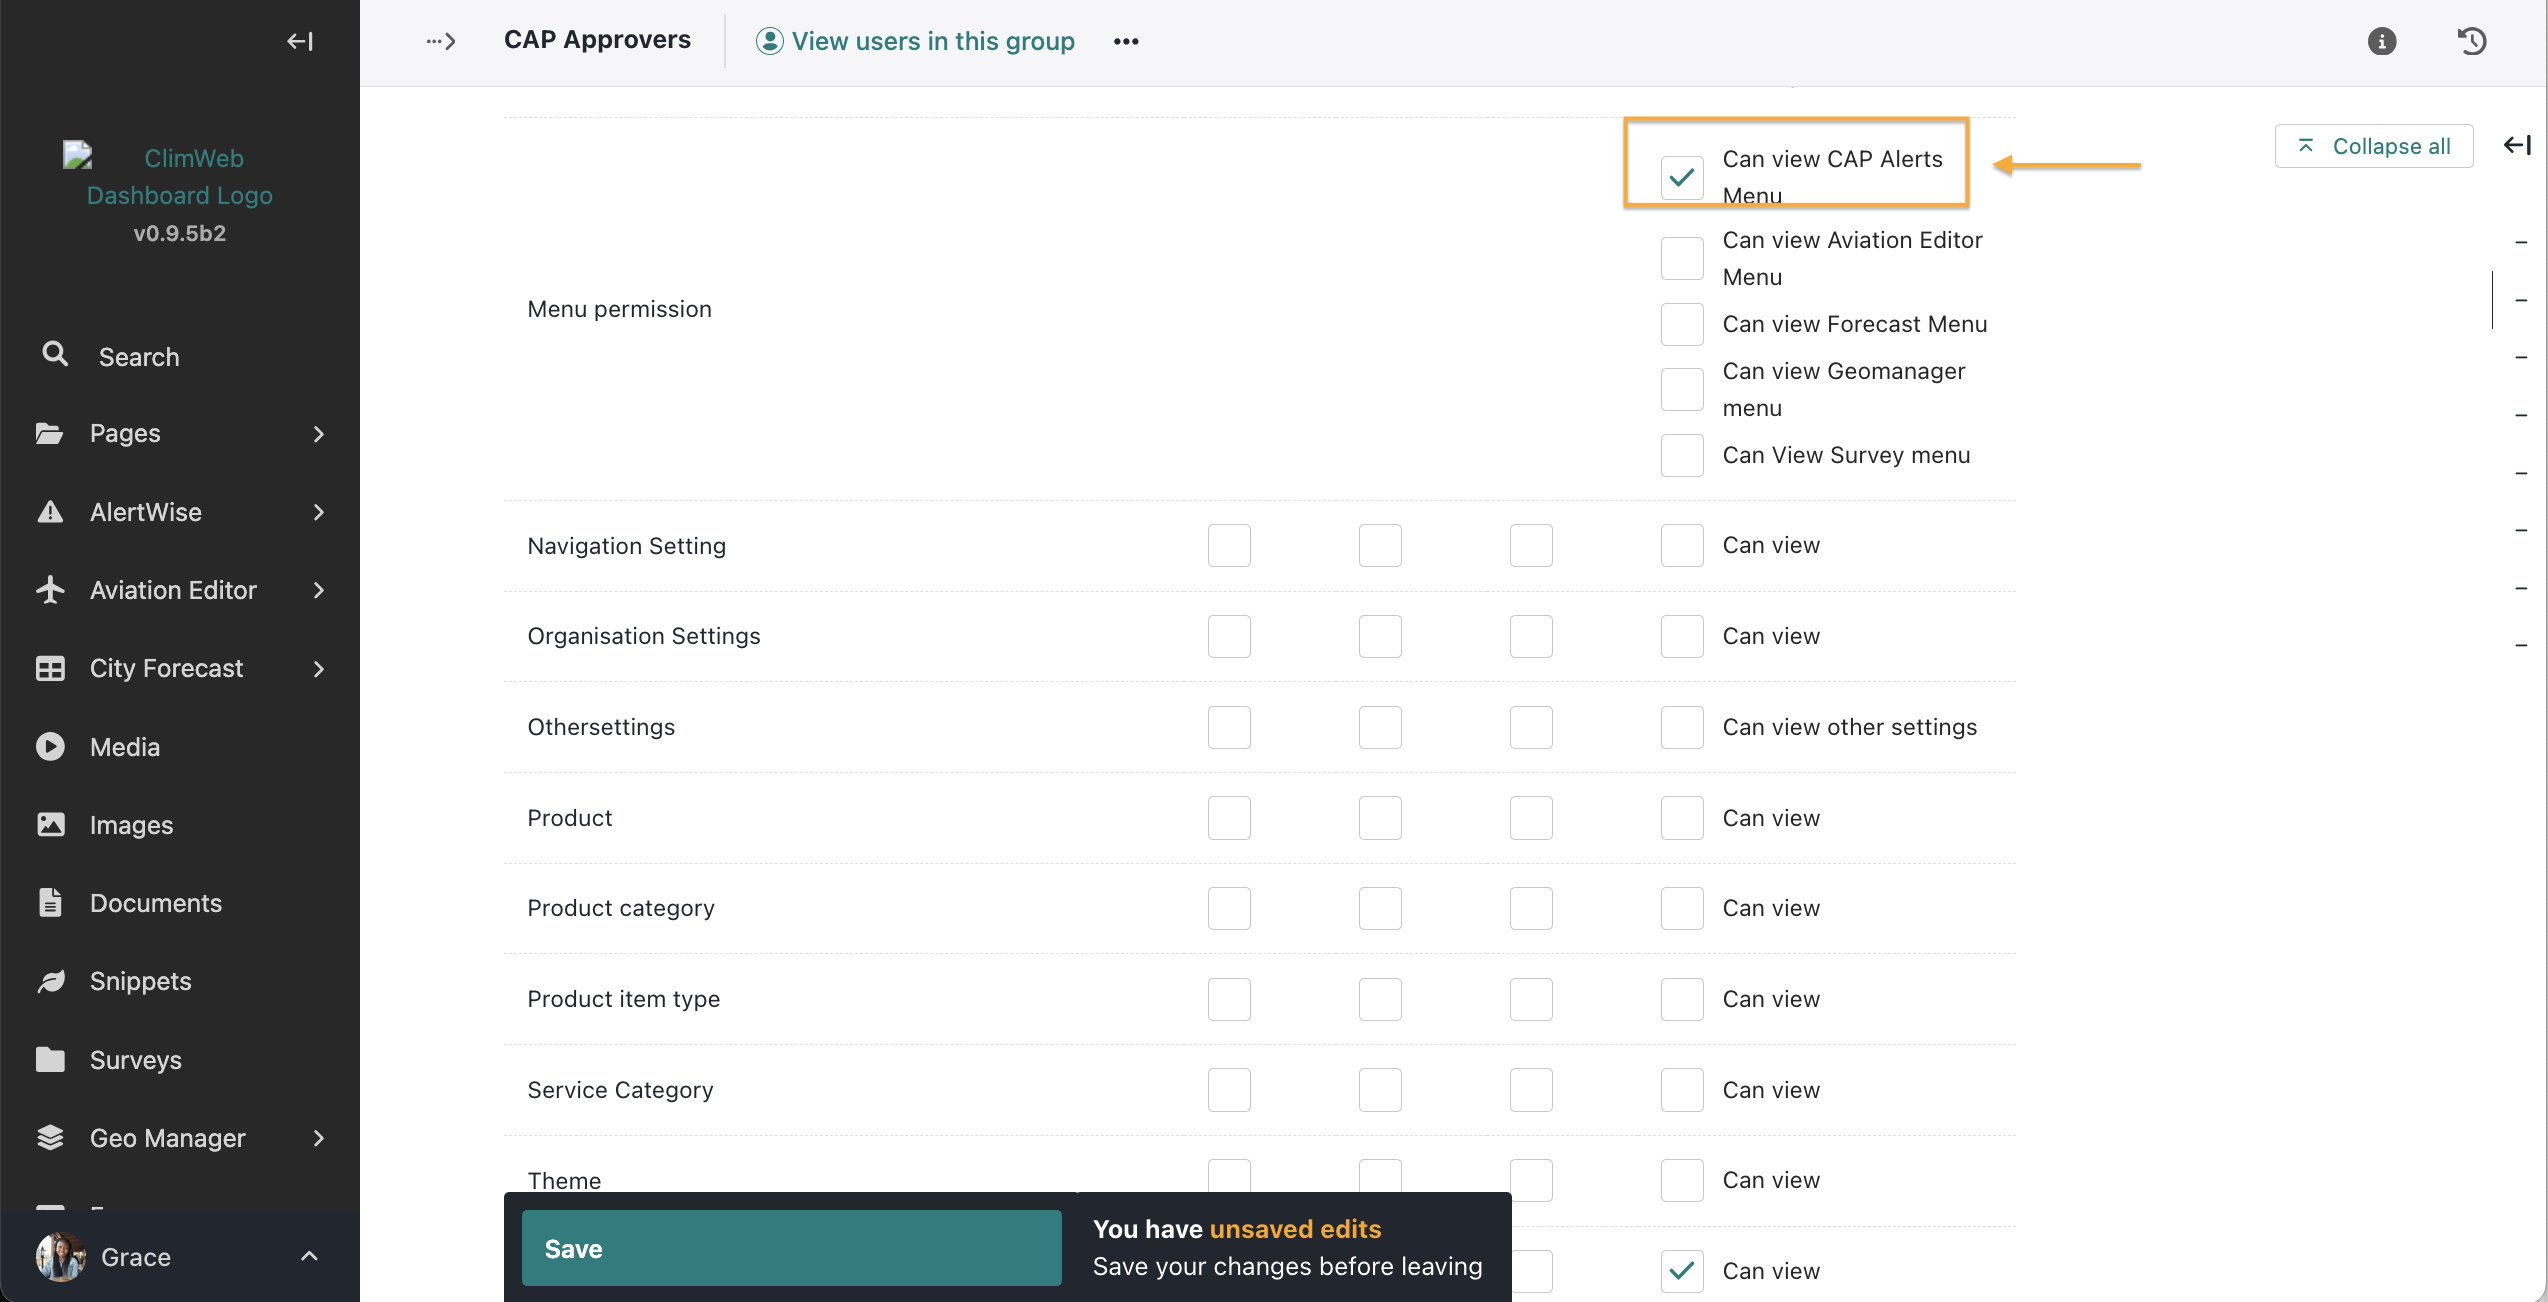Screen dimensions: 2548x1302
Task: Click the AlertWise warning triangle icon
Action: [x=50, y=512]
